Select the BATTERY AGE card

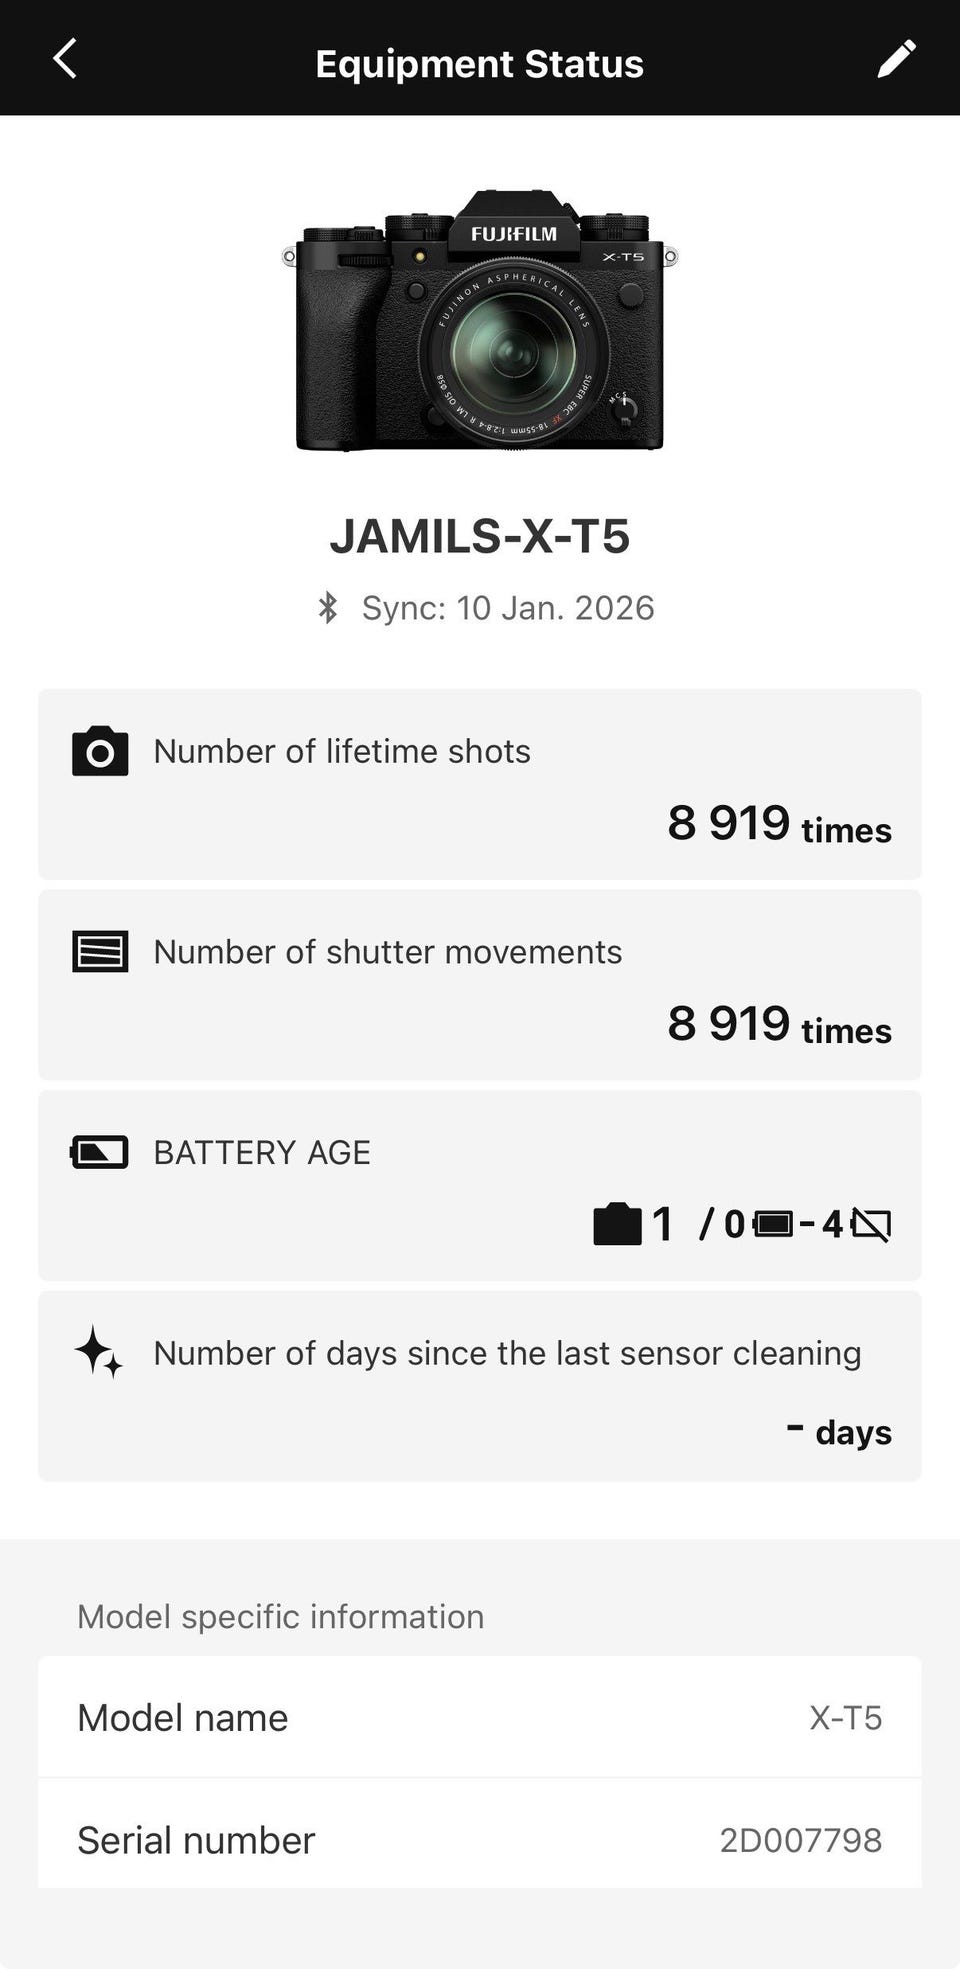pos(480,1185)
